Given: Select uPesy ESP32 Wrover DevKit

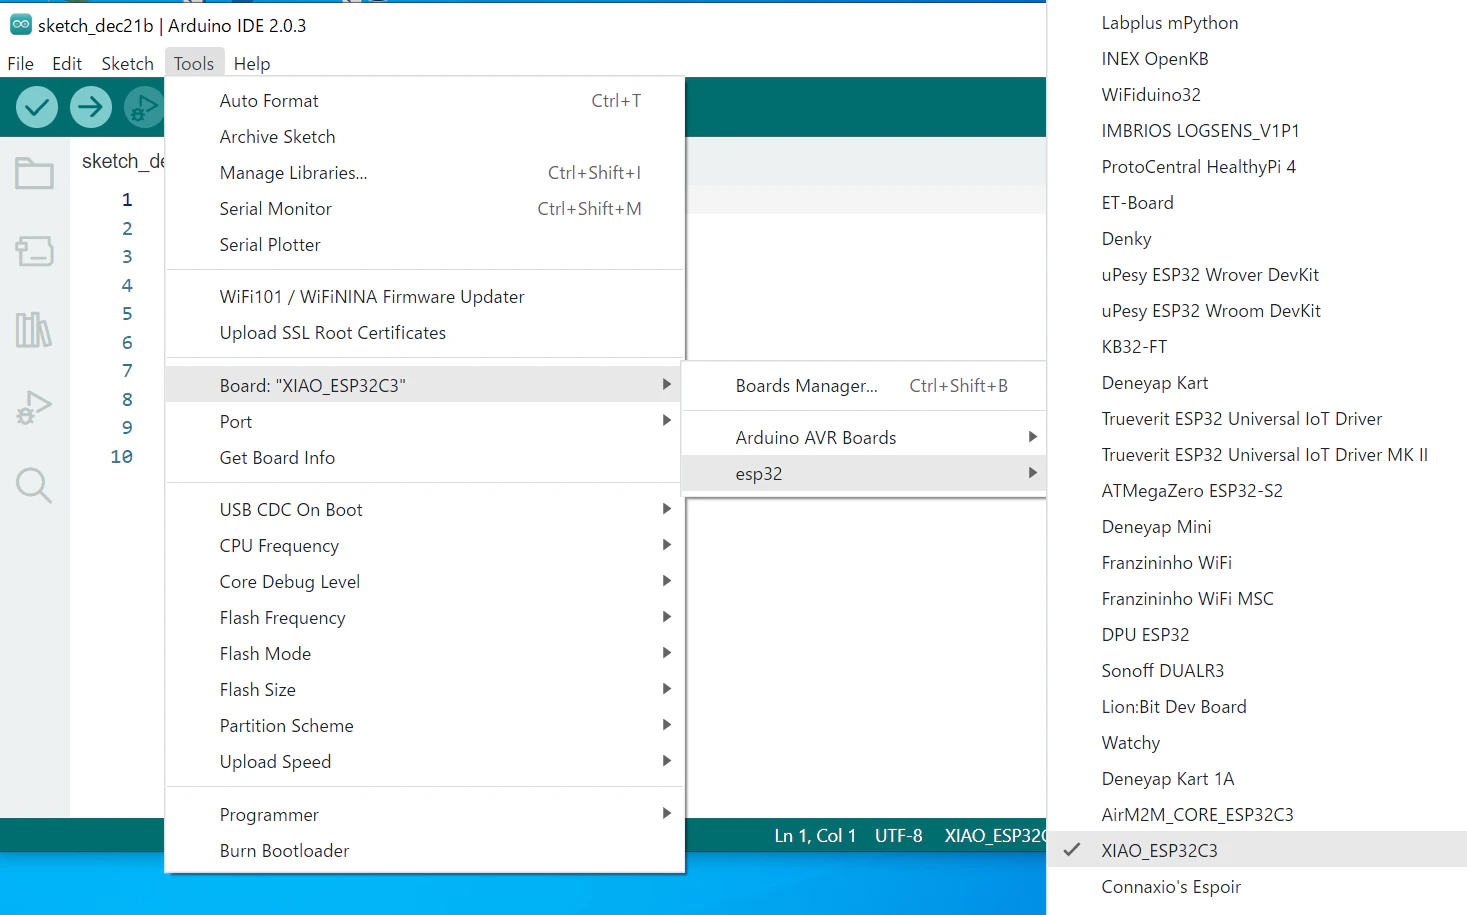Looking at the screenshot, I should (1257, 274).
